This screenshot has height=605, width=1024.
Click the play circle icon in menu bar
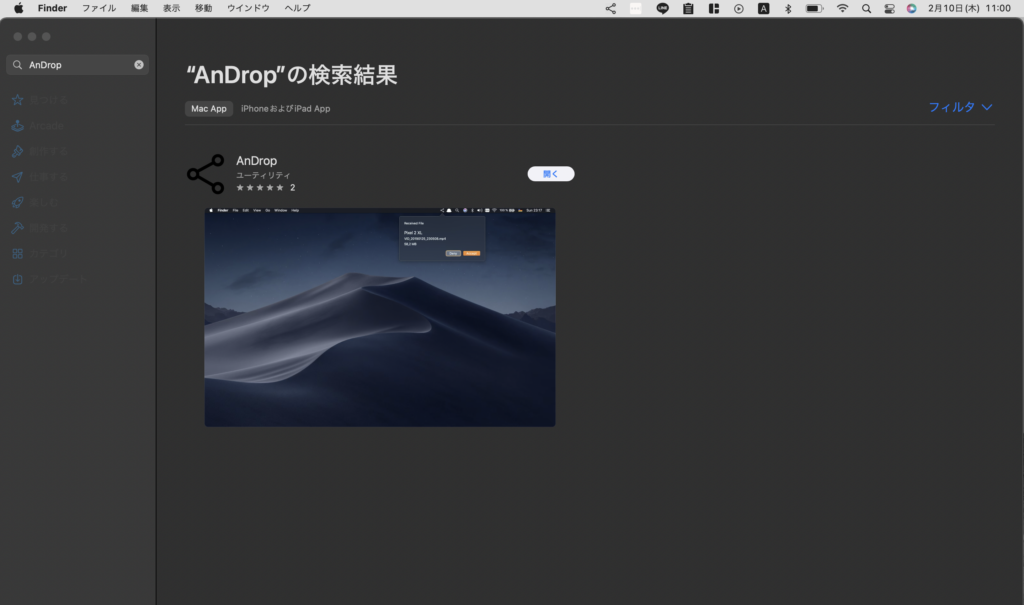tap(739, 8)
